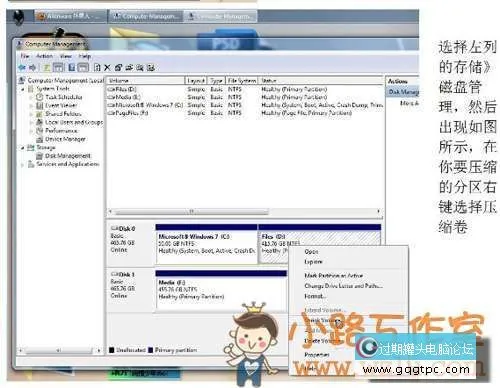The width and height of the screenshot is (500, 388).
Task: Select the Shared Folders icon in the tree
Action: click(40, 114)
